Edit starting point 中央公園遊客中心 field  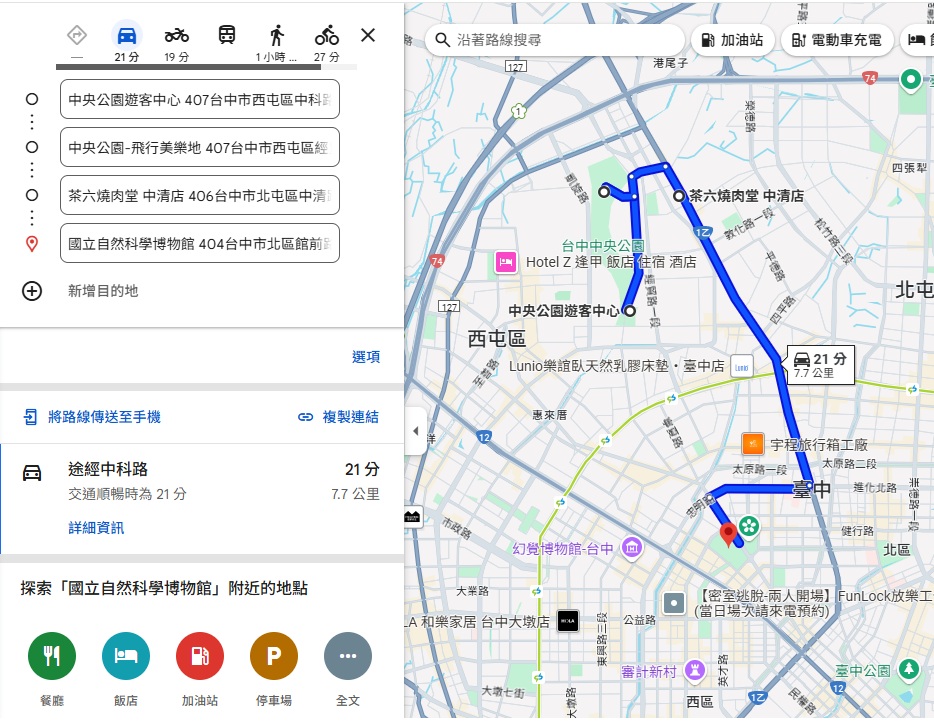[200, 99]
